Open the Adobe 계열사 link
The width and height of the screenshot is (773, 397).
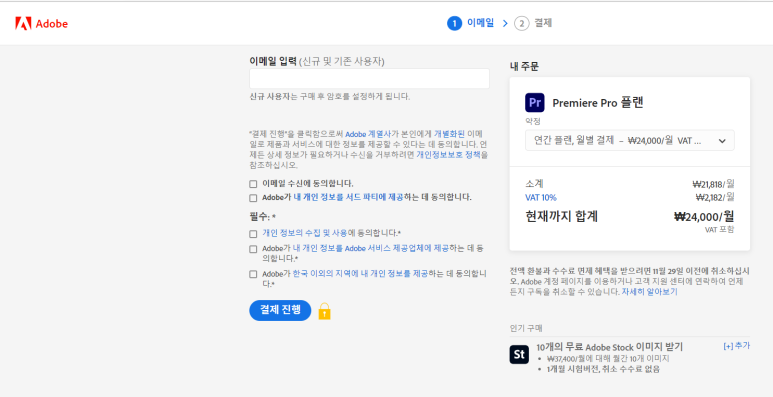[x=368, y=134]
